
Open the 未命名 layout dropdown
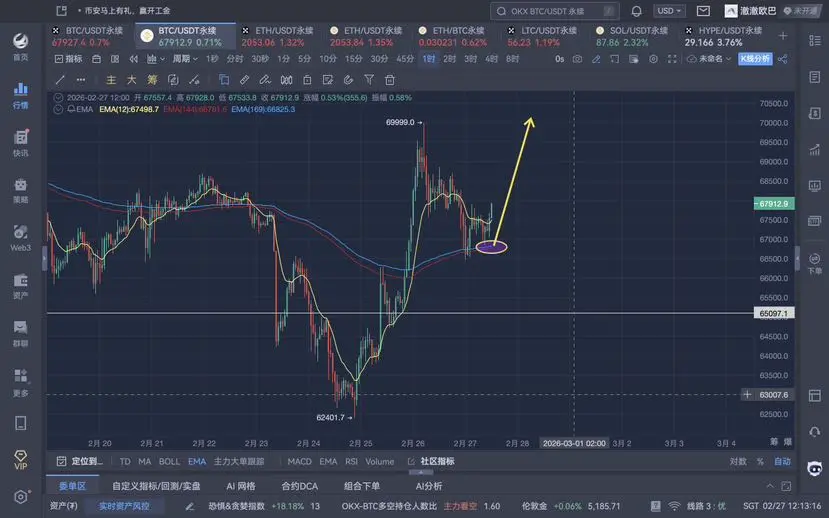(709, 59)
